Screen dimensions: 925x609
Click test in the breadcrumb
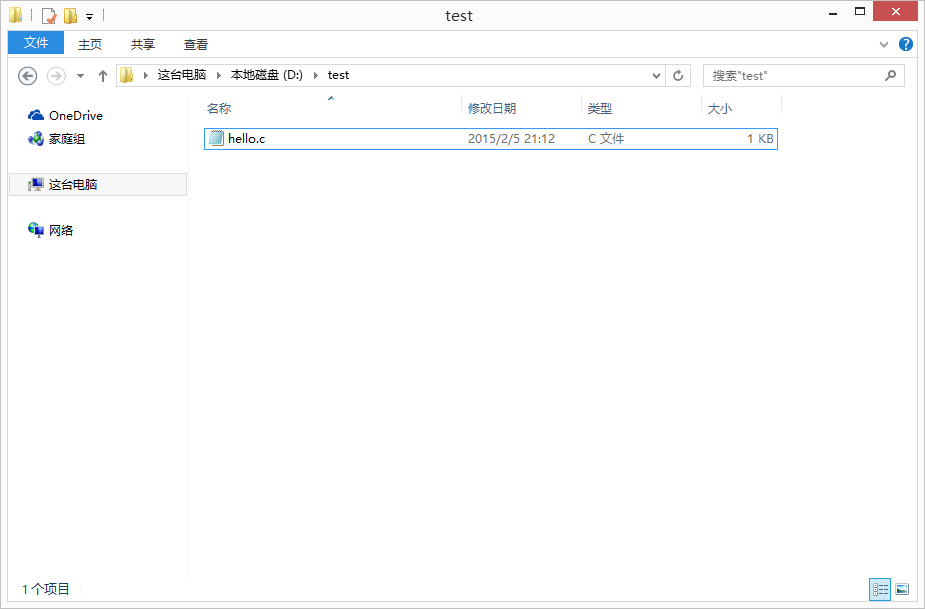coord(338,75)
